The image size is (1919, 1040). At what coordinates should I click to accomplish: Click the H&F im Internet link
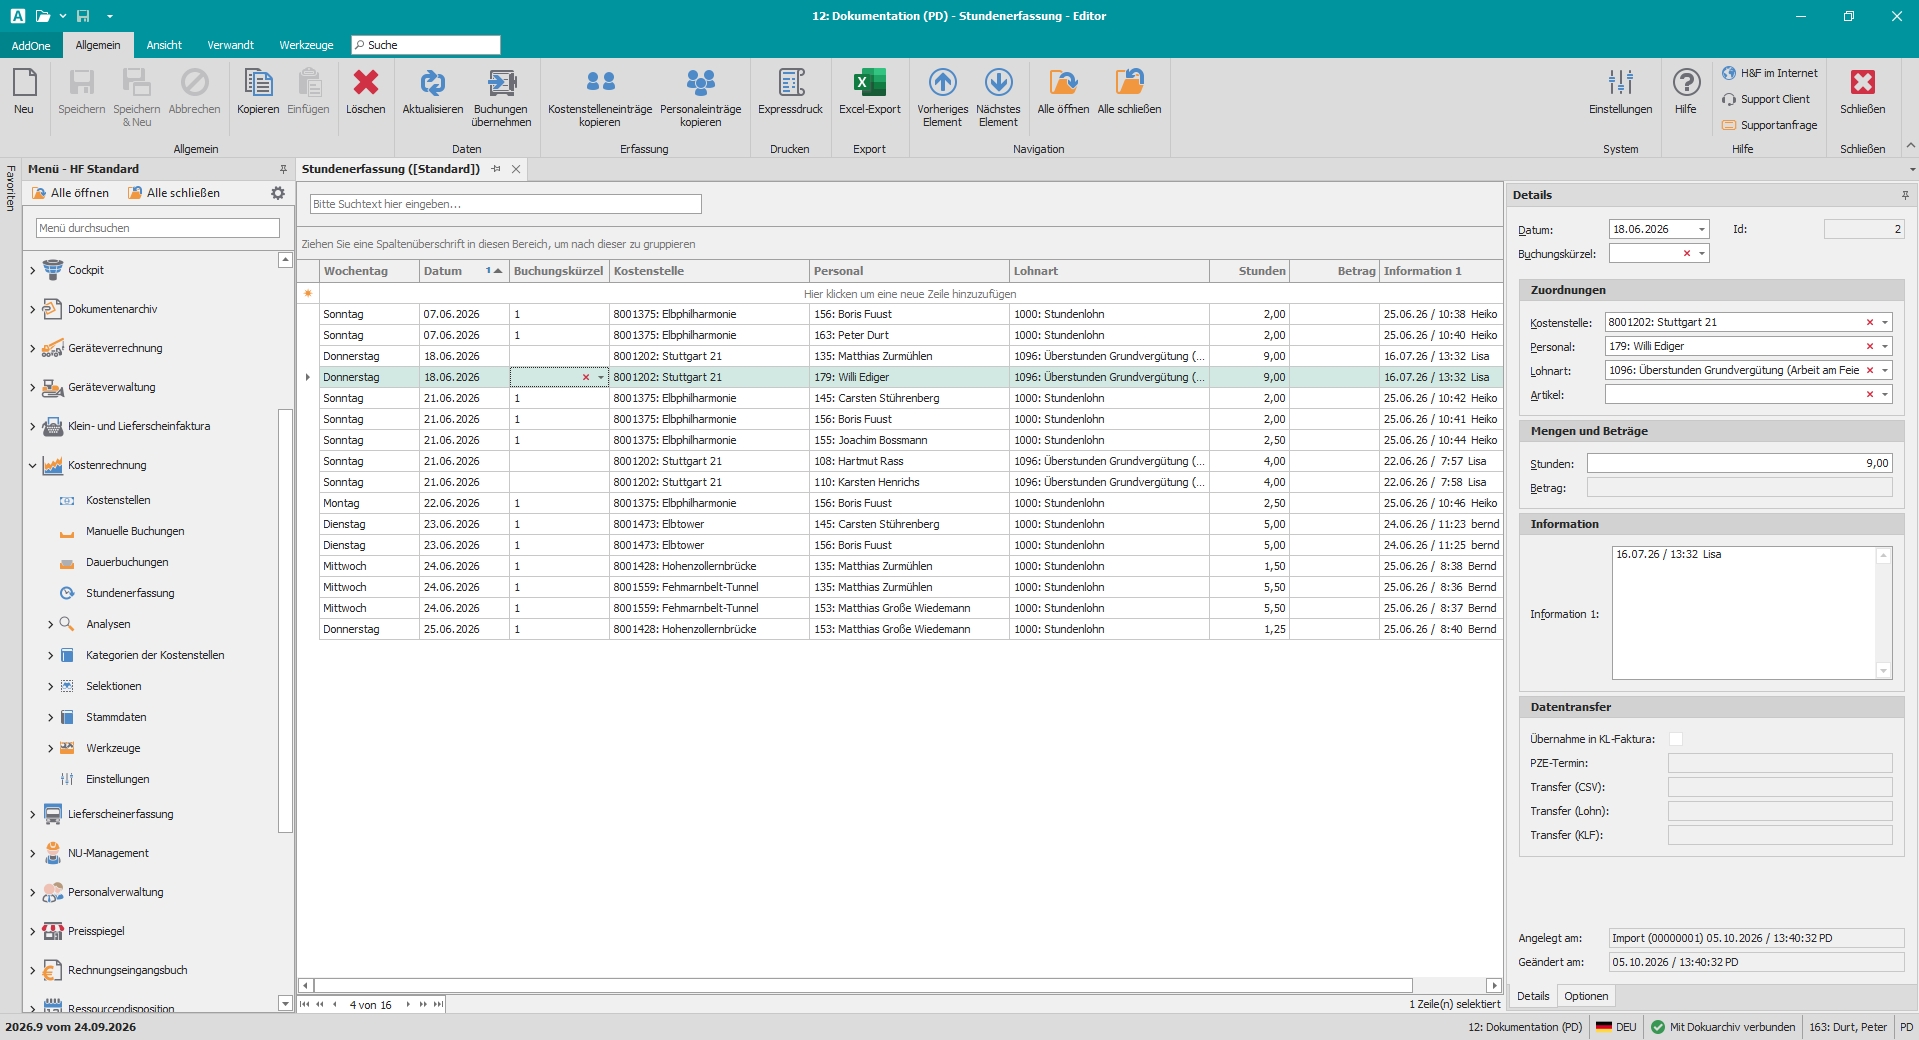[x=1770, y=73]
